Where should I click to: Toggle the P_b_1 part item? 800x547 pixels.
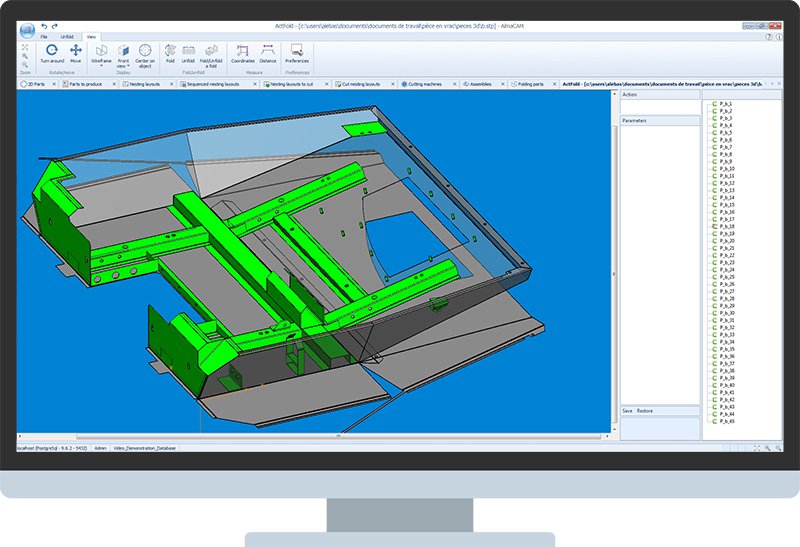coord(725,104)
